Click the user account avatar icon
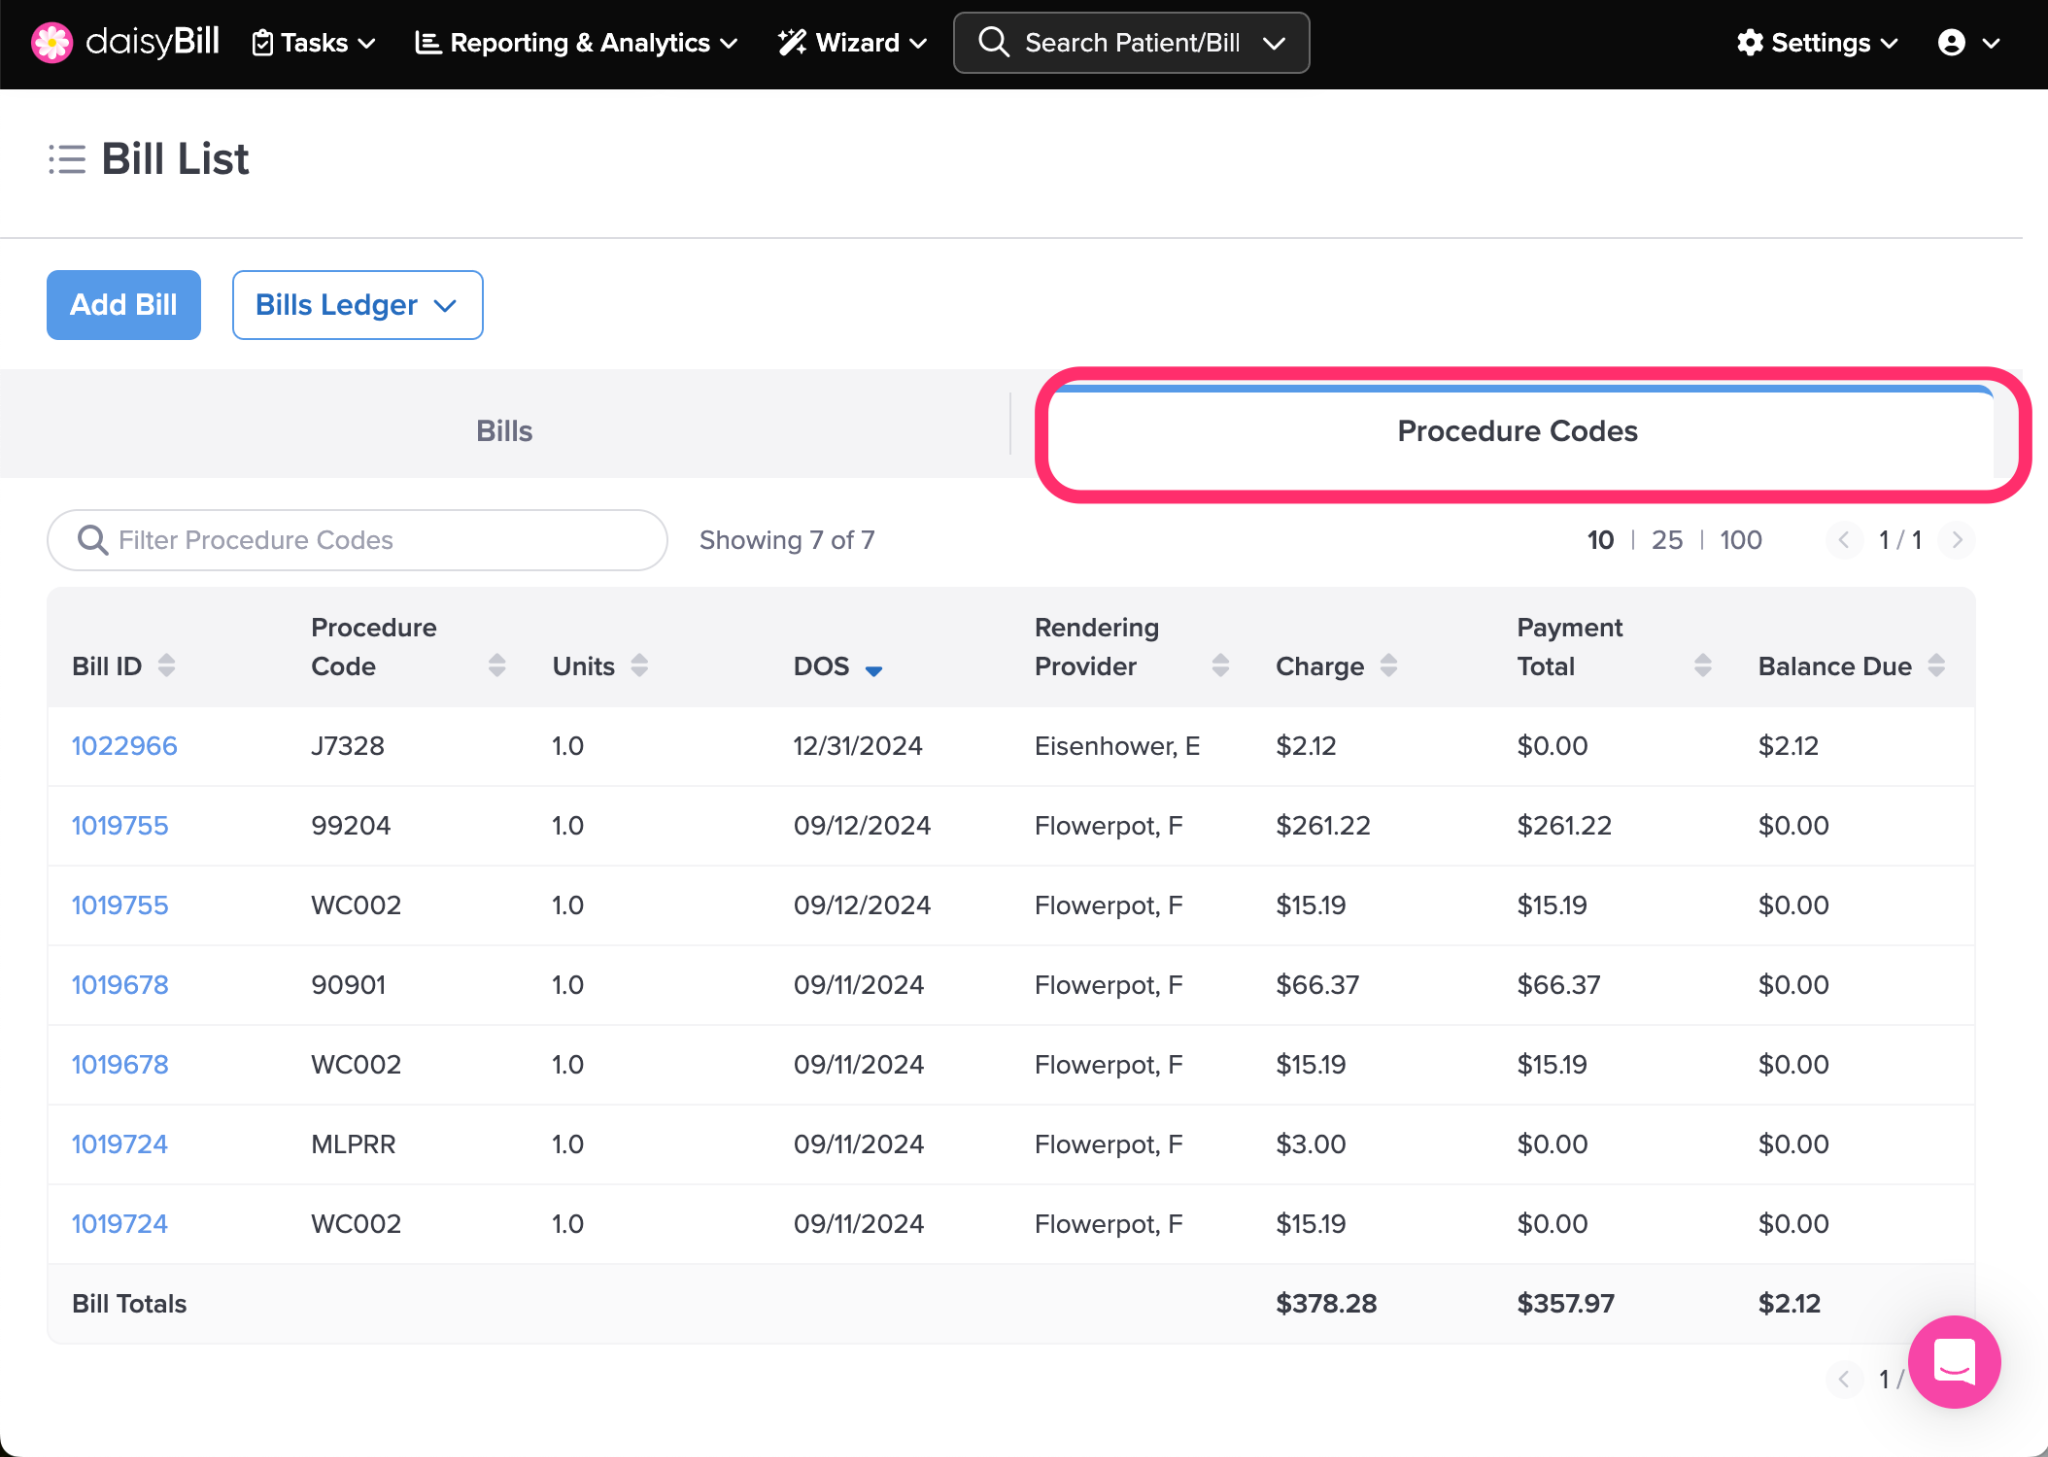Screen dimensions: 2048x1457 pos(1951,43)
